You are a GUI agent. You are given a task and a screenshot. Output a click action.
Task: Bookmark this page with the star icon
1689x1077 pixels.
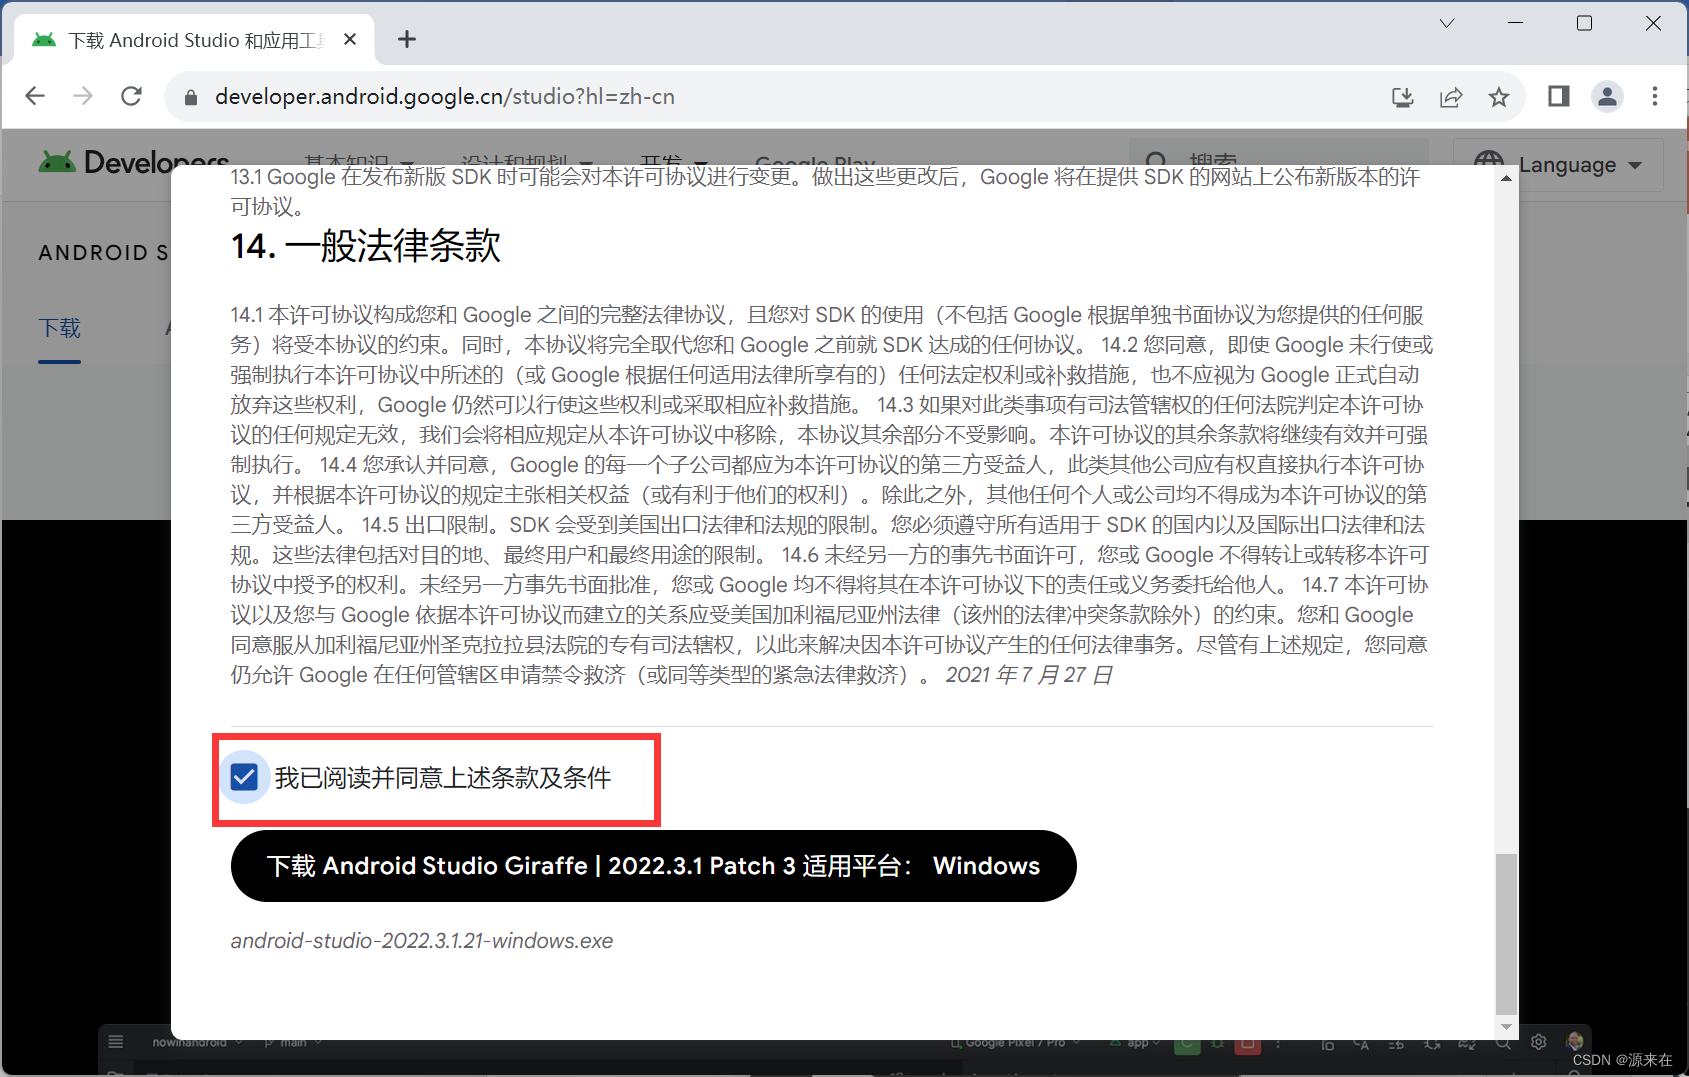coord(1498,97)
